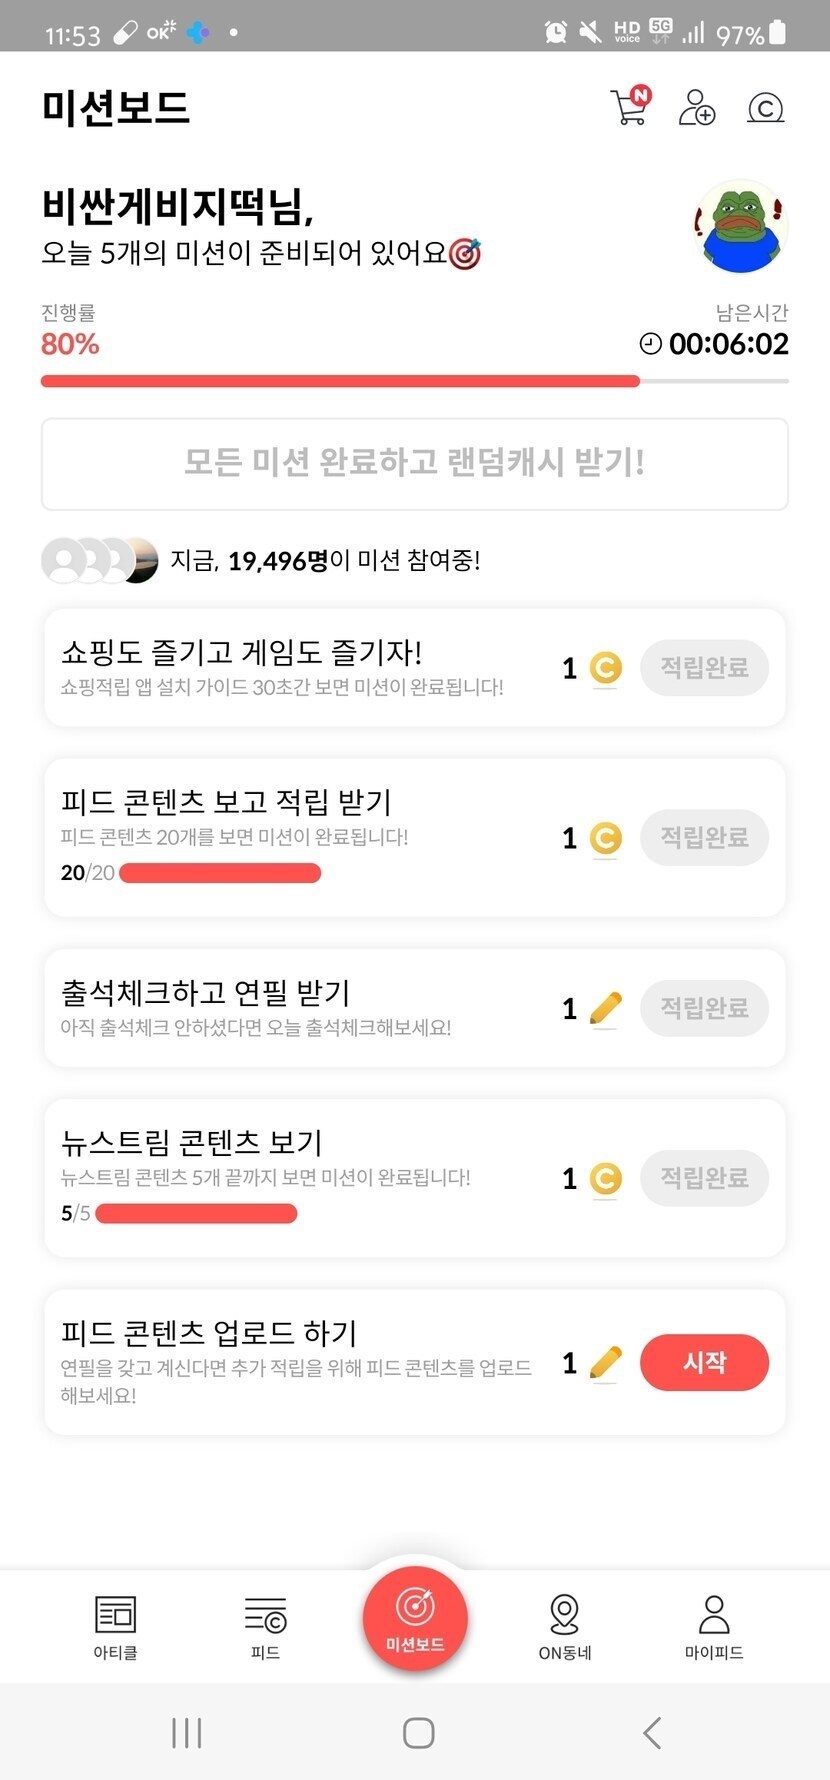Tap 모든 미션 완료하고 랜덤캐시 받기 button
Viewport: 830px width, 1780px height.
[x=415, y=464]
